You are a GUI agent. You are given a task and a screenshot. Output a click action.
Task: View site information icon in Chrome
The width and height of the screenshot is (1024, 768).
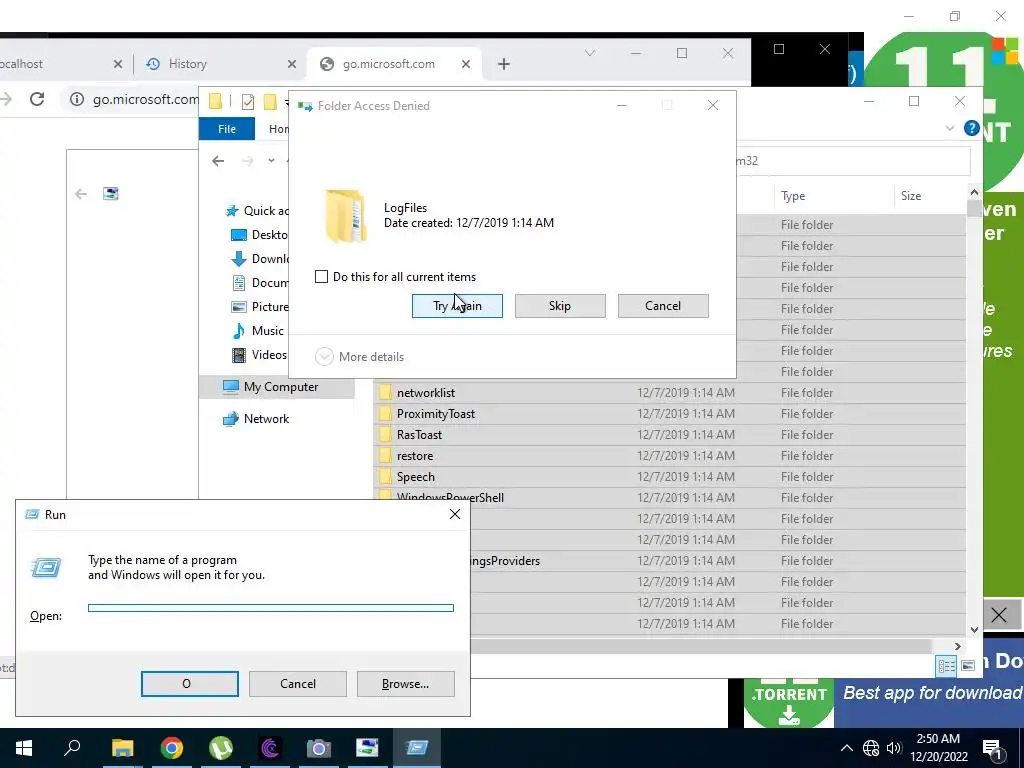click(x=77, y=99)
